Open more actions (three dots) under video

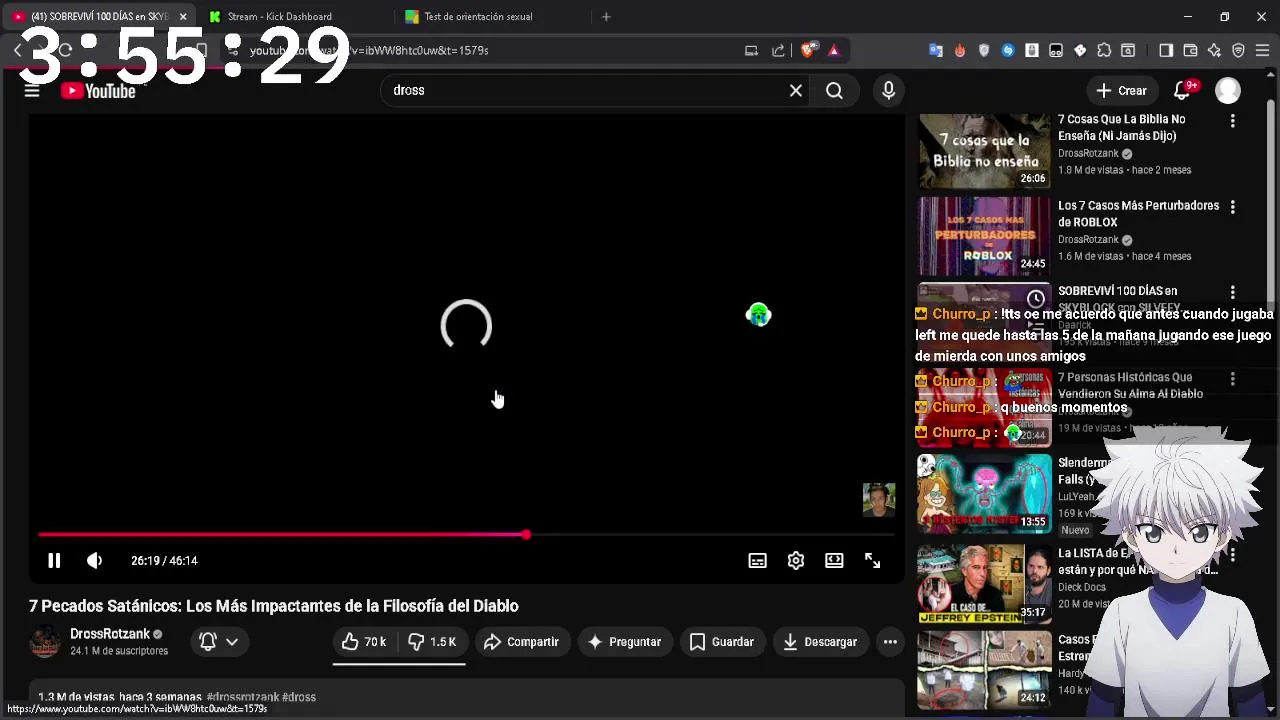890,642
